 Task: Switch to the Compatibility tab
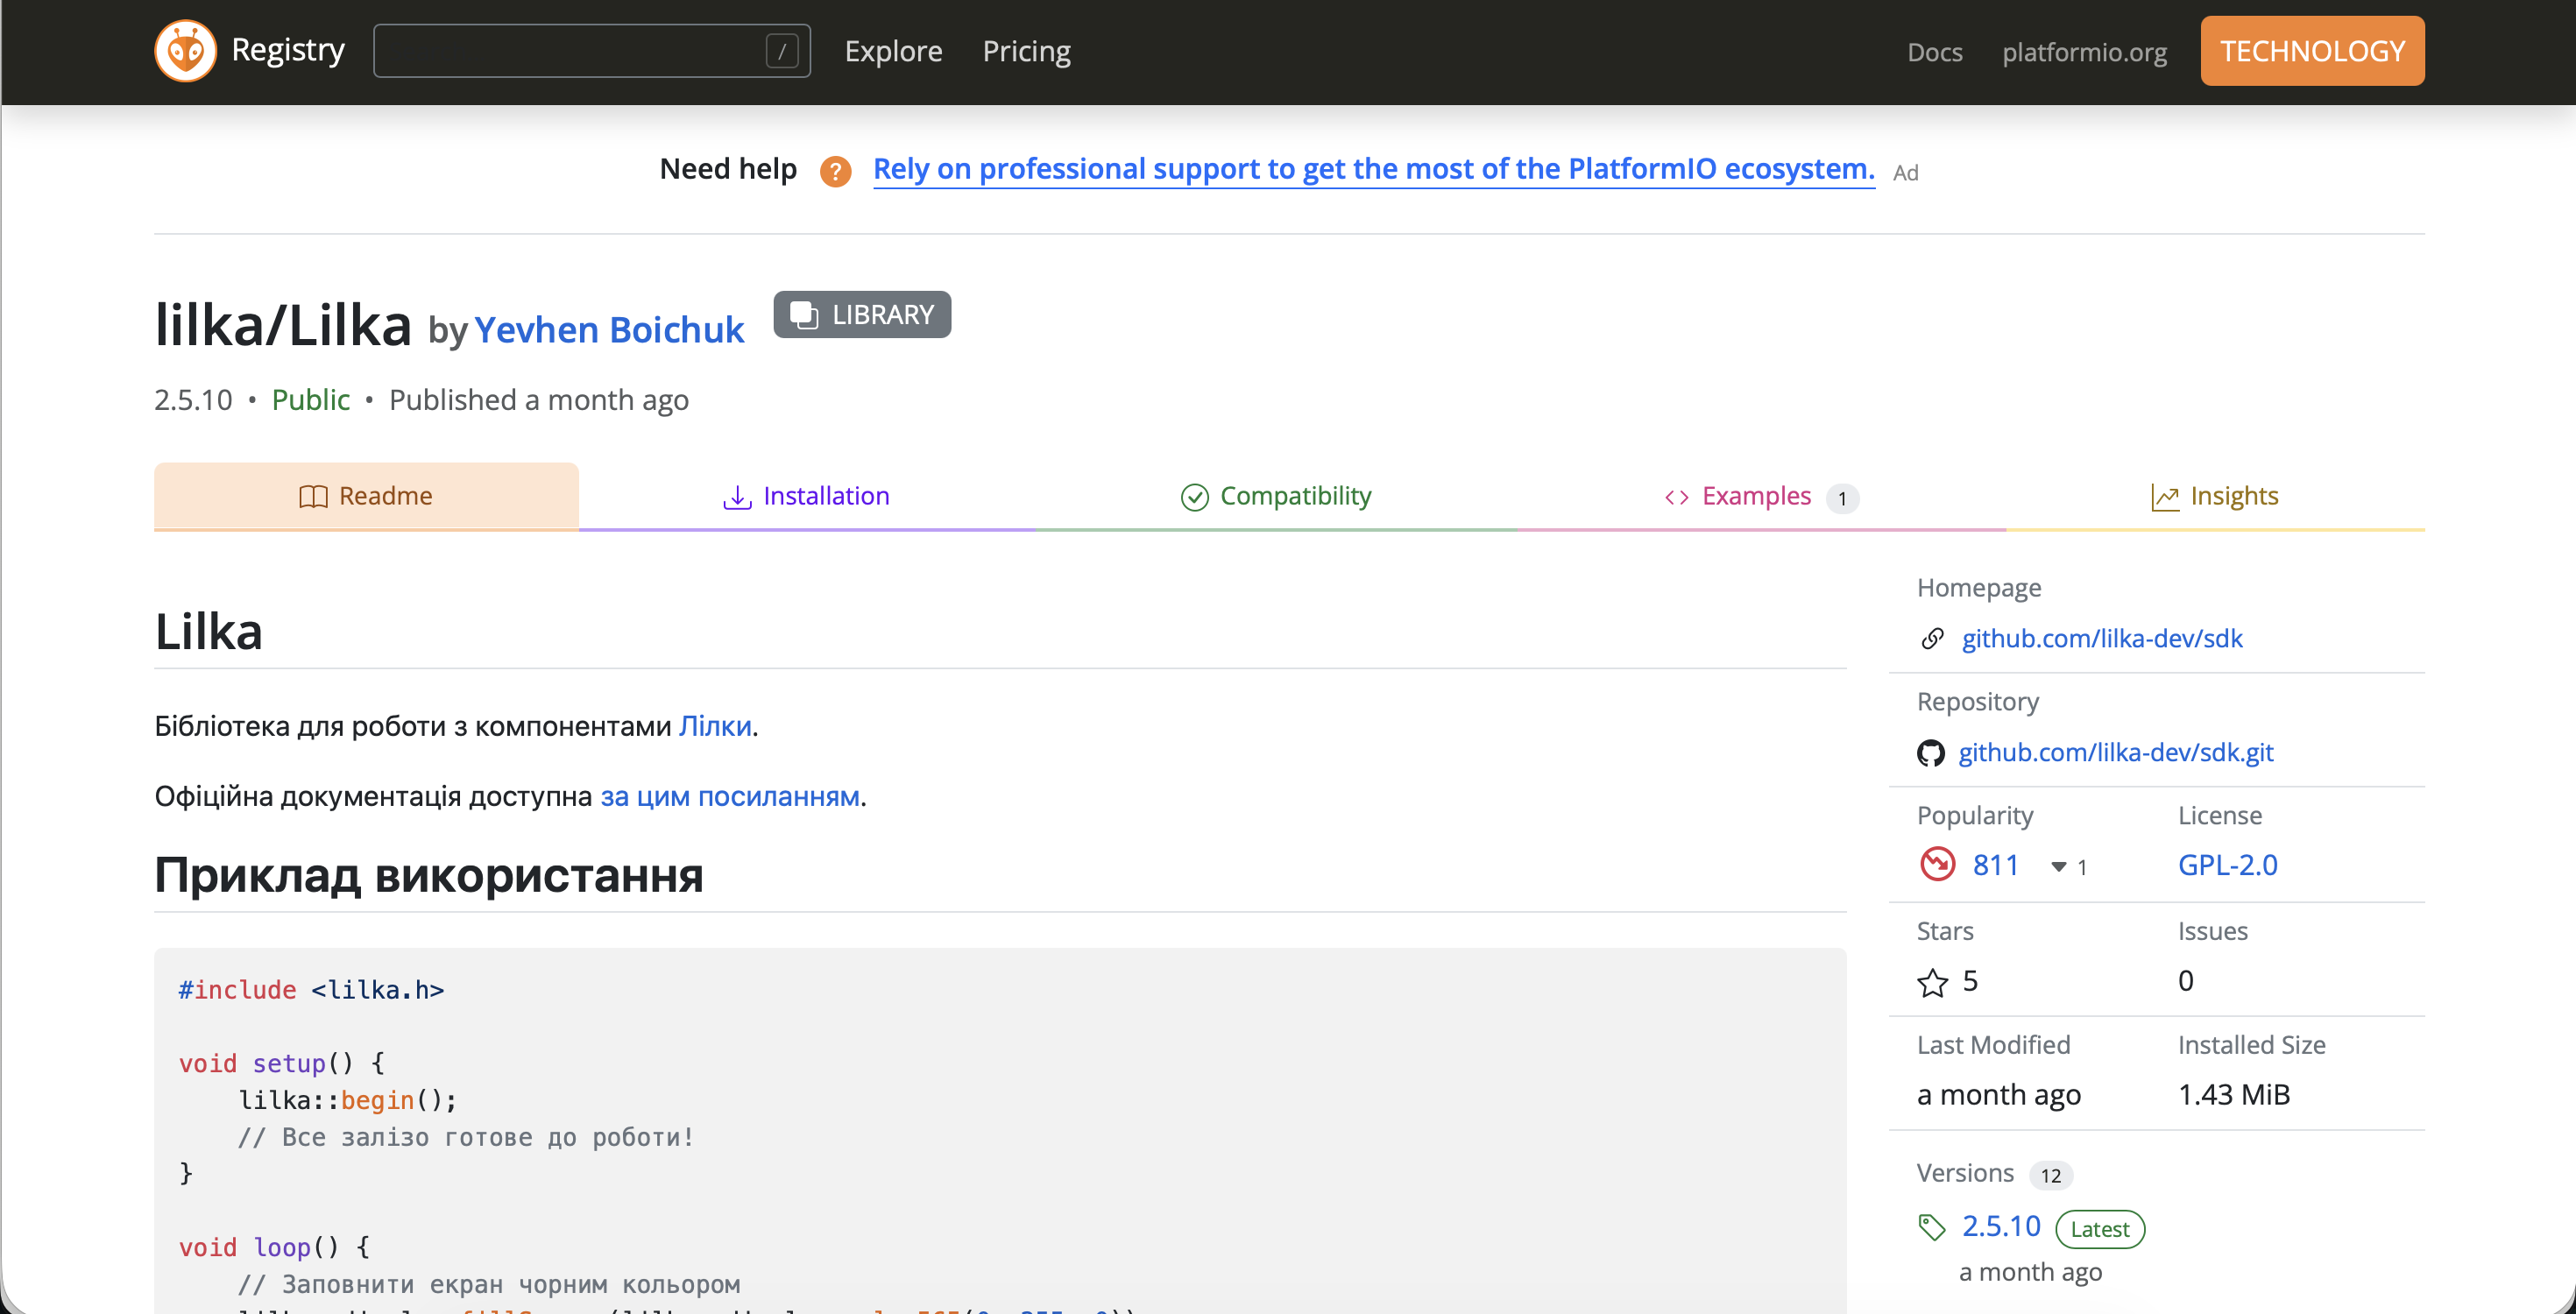pos(1275,496)
